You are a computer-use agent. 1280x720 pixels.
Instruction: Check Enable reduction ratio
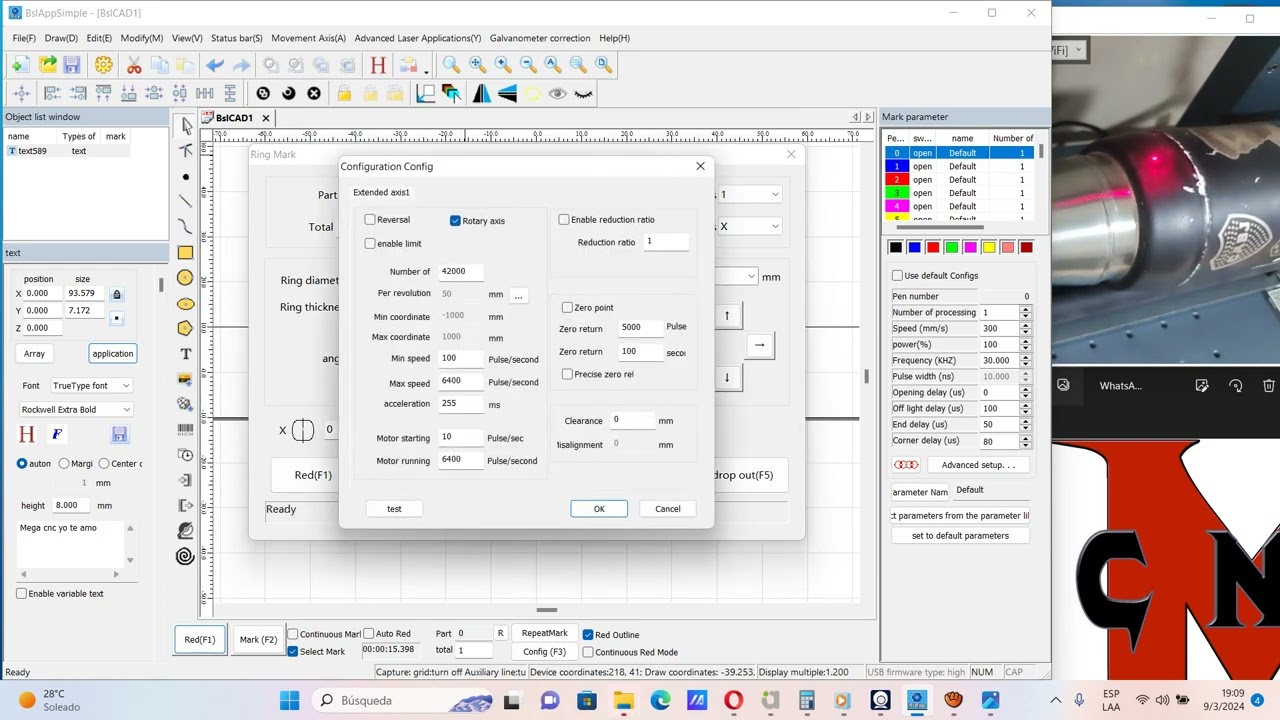point(564,220)
